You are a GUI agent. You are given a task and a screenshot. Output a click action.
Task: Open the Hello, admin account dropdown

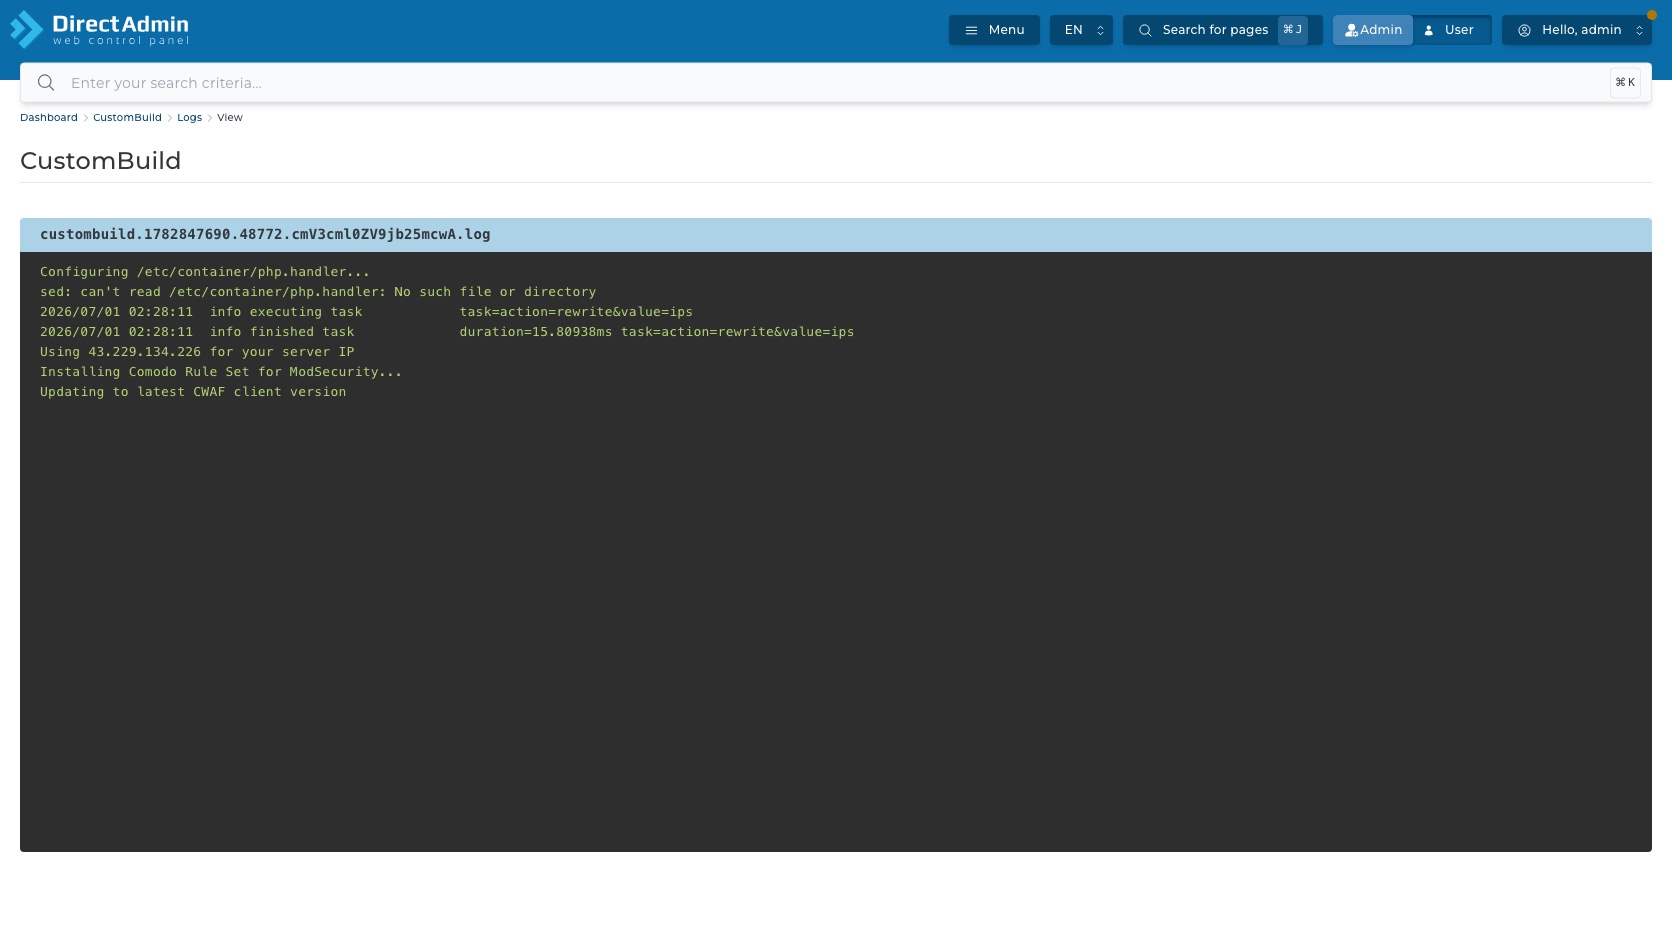1577,30
